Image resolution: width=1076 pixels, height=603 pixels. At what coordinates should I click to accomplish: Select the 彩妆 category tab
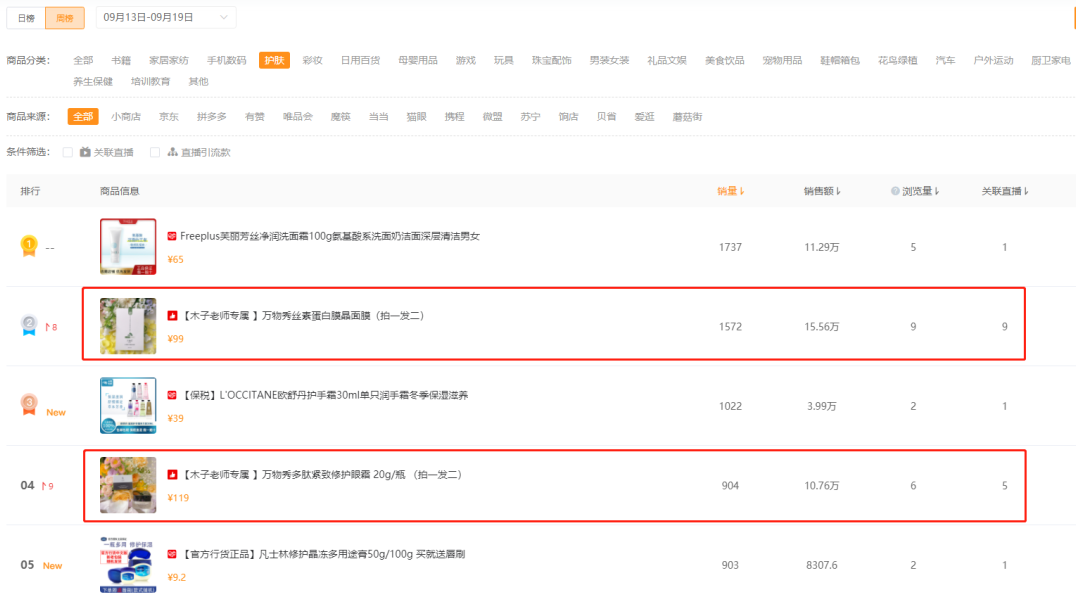point(312,60)
